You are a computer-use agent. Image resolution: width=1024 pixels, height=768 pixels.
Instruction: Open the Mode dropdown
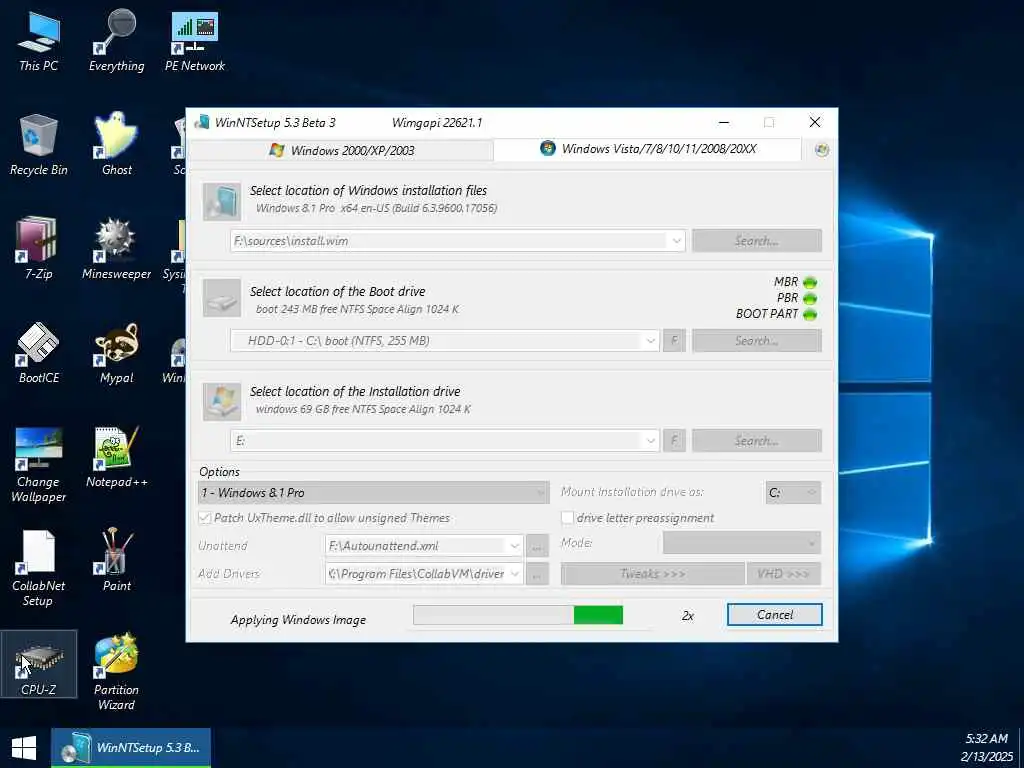point(742,543)
